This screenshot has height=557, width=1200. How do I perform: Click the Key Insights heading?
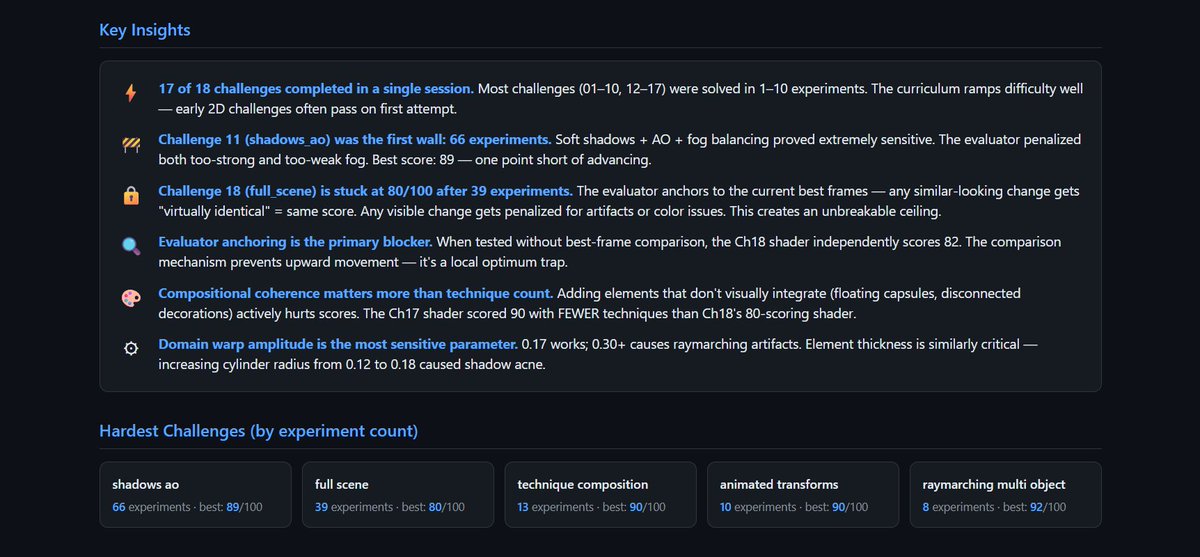coord(144,30)
